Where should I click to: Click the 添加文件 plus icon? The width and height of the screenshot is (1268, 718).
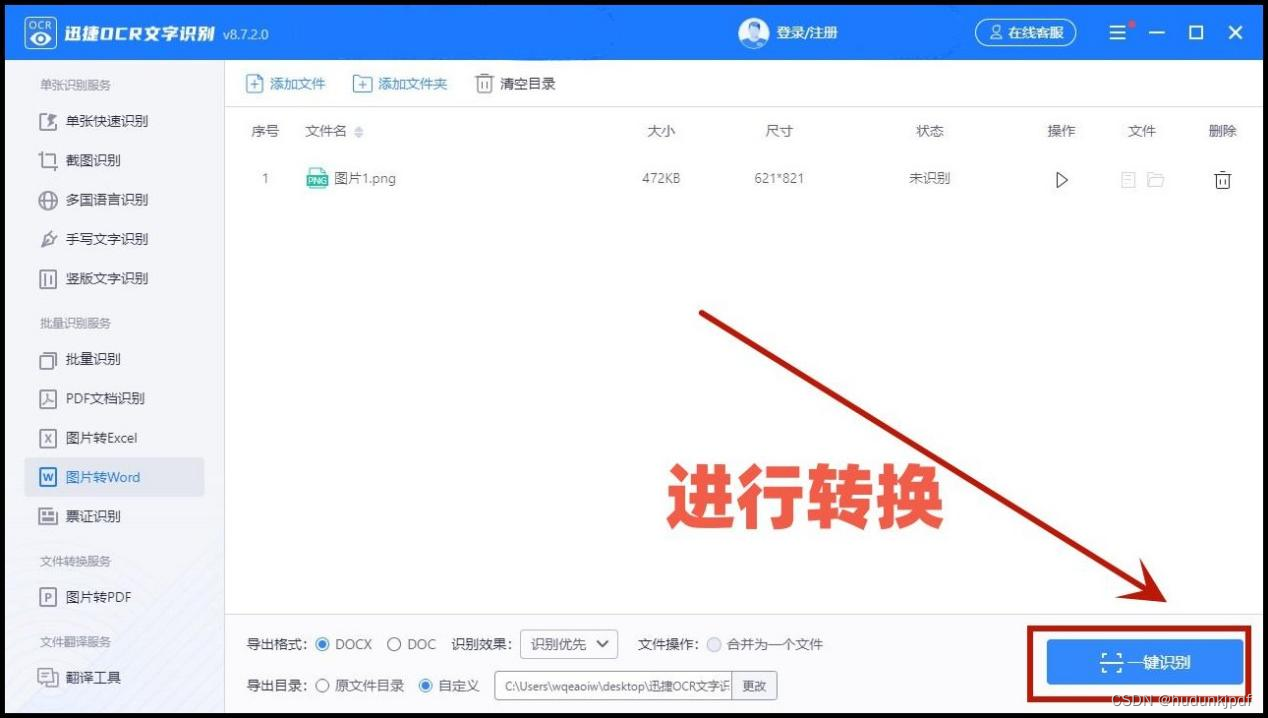[x=255, y=84]
